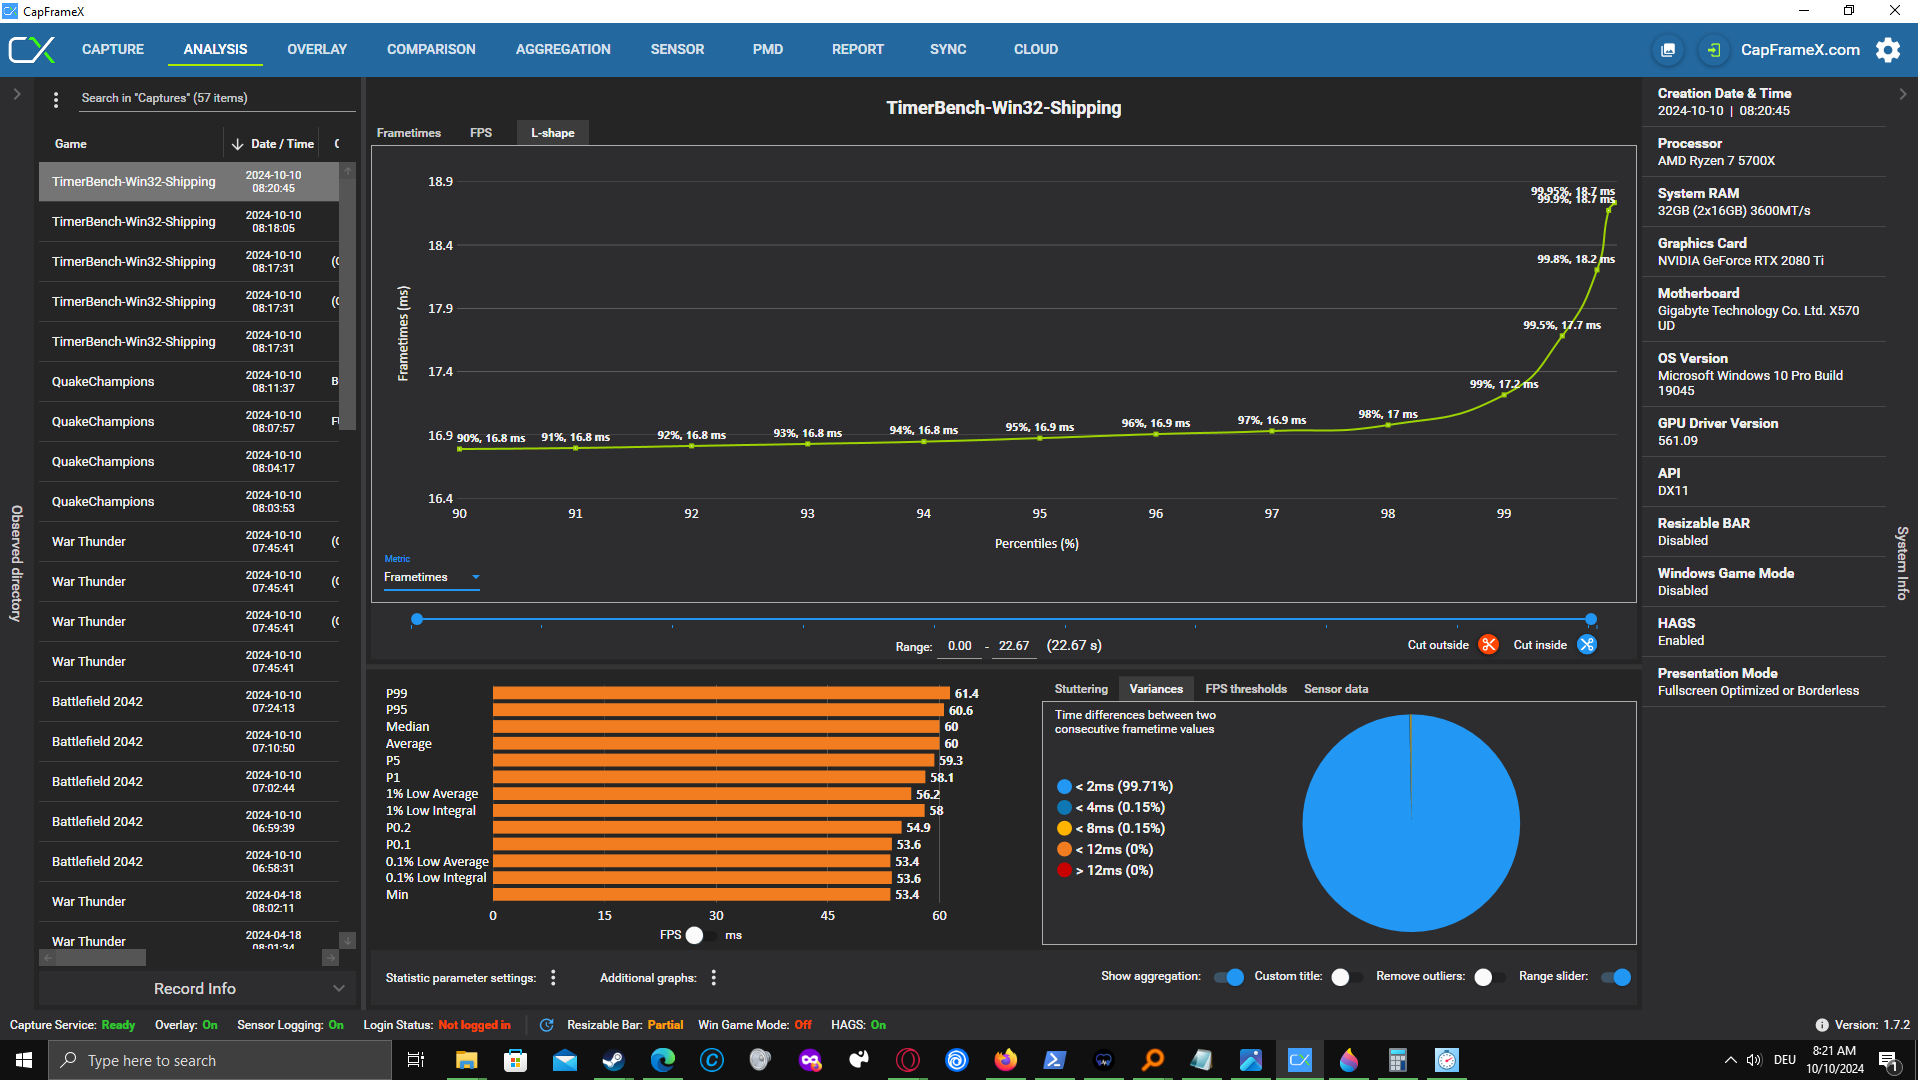The image size is (1918, 1080).
Task: Click the Cut inside scissors icon
Action: pos(1587,645)
